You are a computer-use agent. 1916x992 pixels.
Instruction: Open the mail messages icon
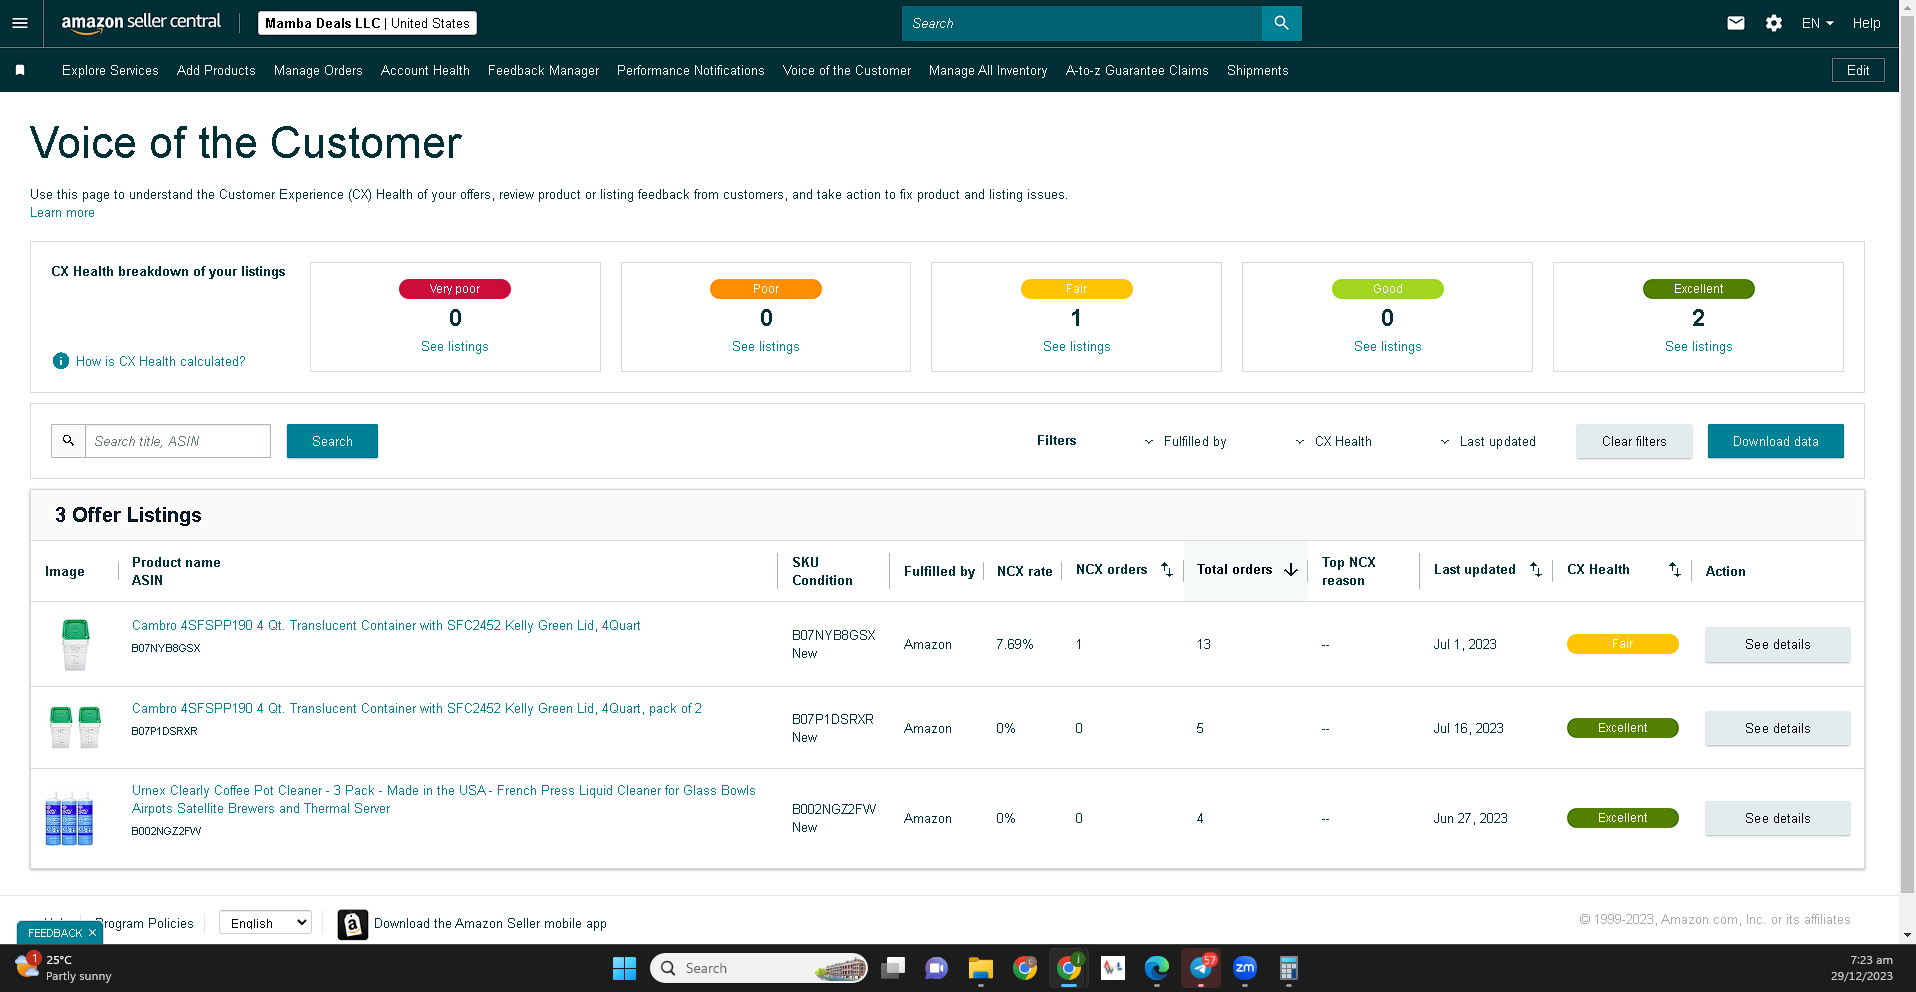pyautogui.click(x=1736, y=23)
